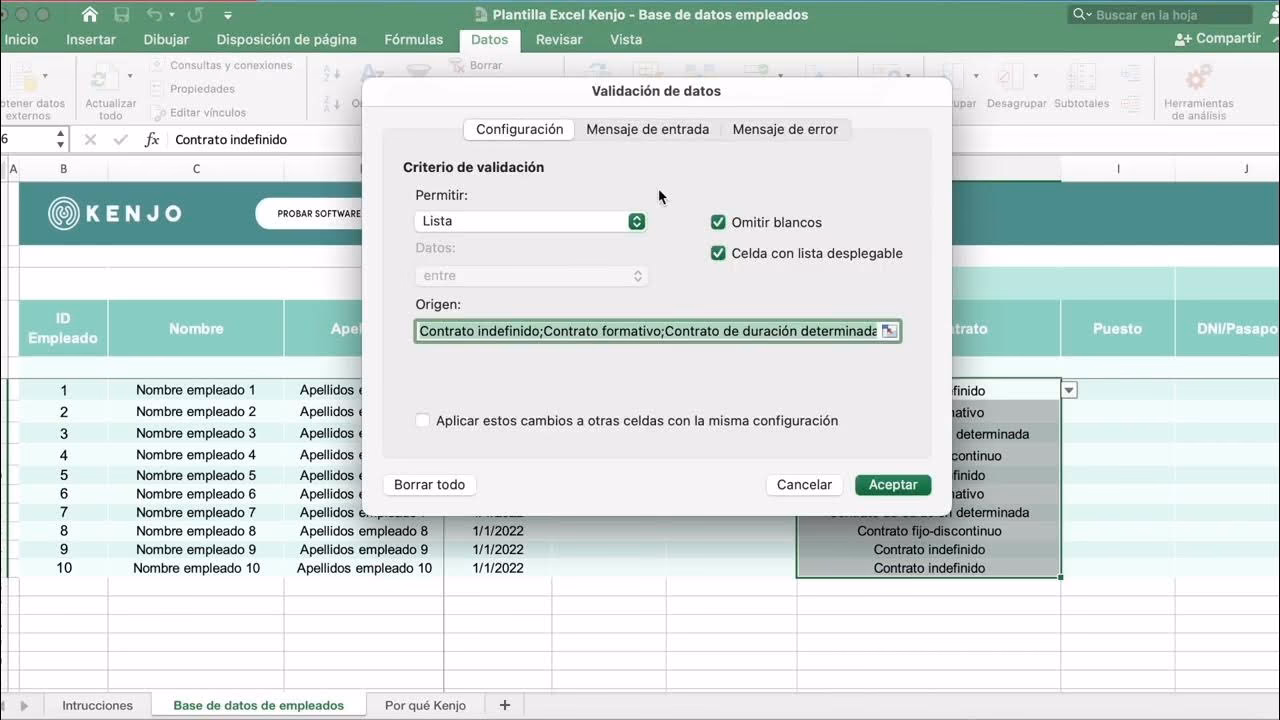Click column C header
This screenshot has width=1280, height=720.
(196, 169)
